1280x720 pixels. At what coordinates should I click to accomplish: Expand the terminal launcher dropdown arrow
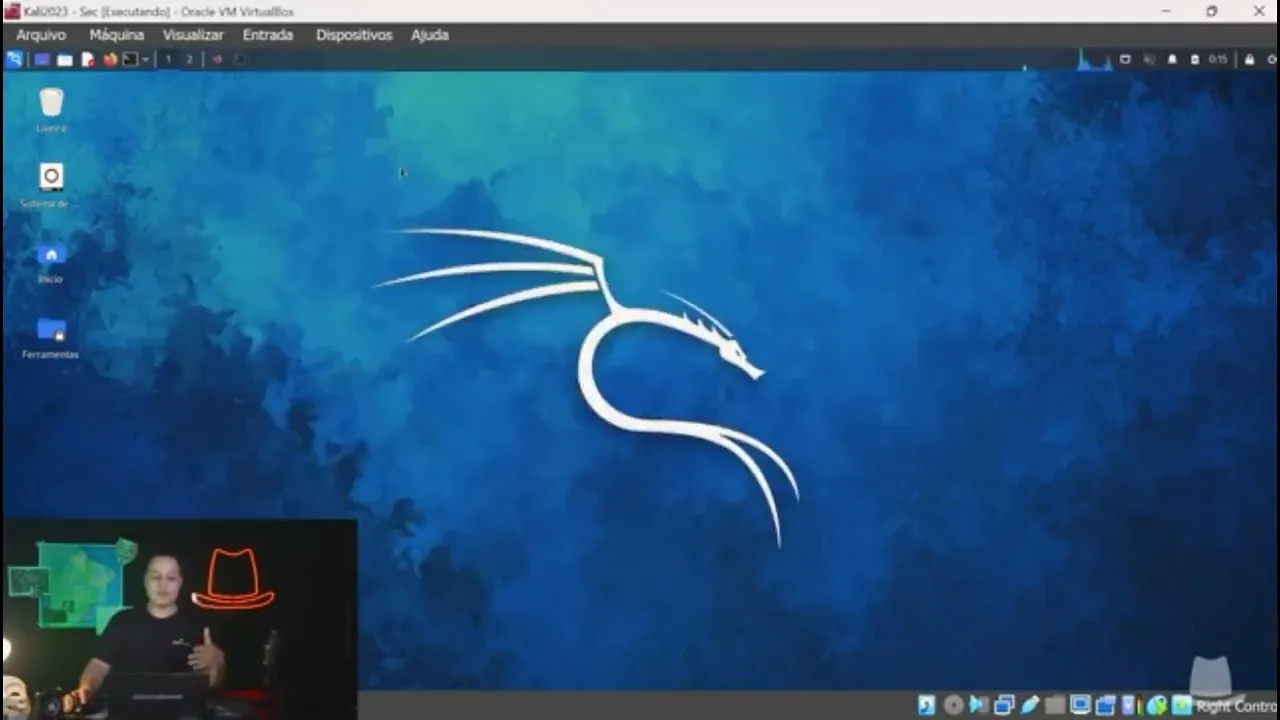pos(146,59)
